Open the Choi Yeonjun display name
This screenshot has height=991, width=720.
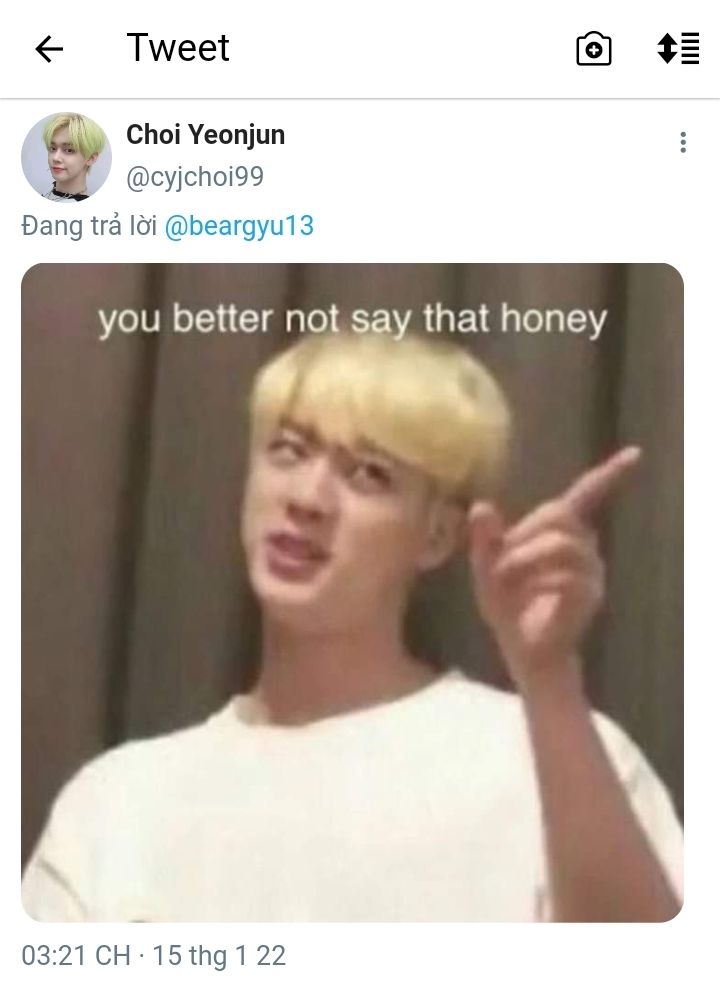pos(205,135)
